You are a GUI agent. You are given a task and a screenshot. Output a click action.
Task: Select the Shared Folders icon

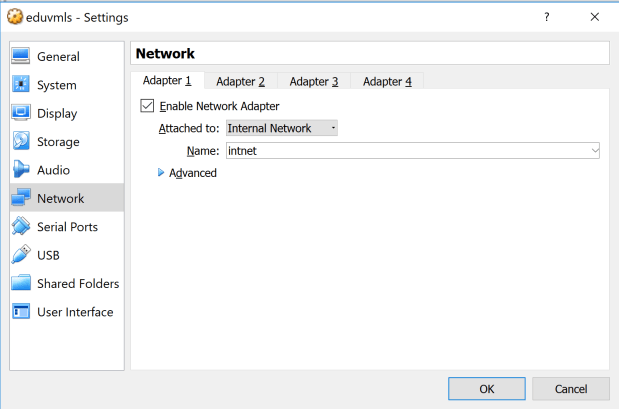(21, 283)
